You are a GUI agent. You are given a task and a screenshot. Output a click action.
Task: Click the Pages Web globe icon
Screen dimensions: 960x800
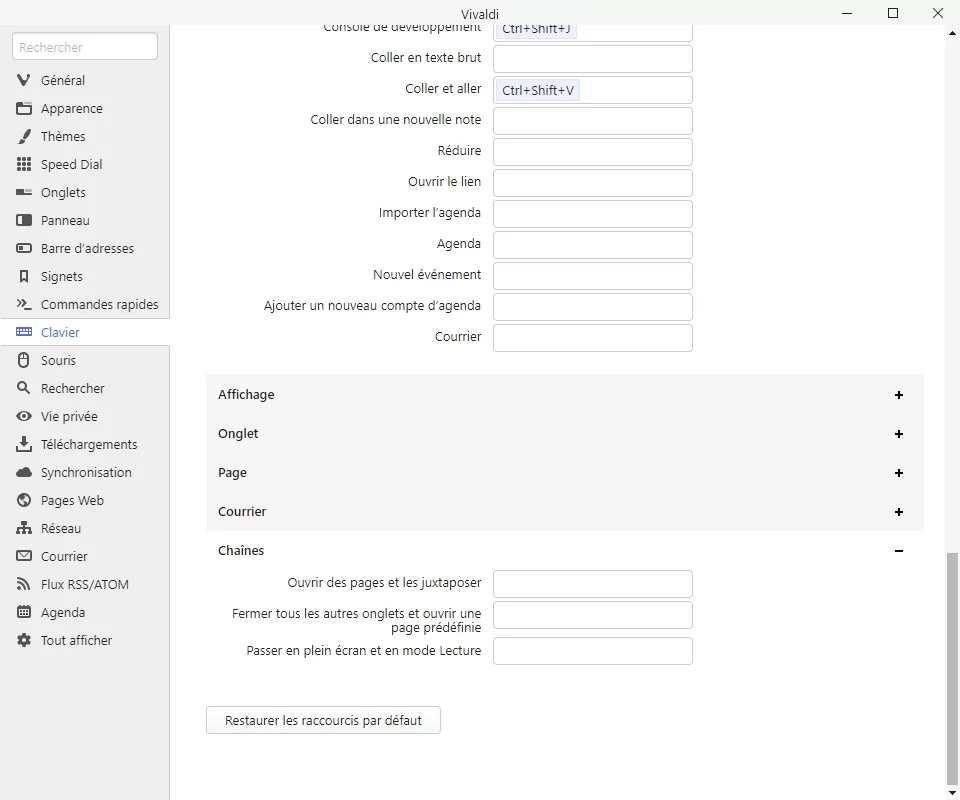pos(24,501)
